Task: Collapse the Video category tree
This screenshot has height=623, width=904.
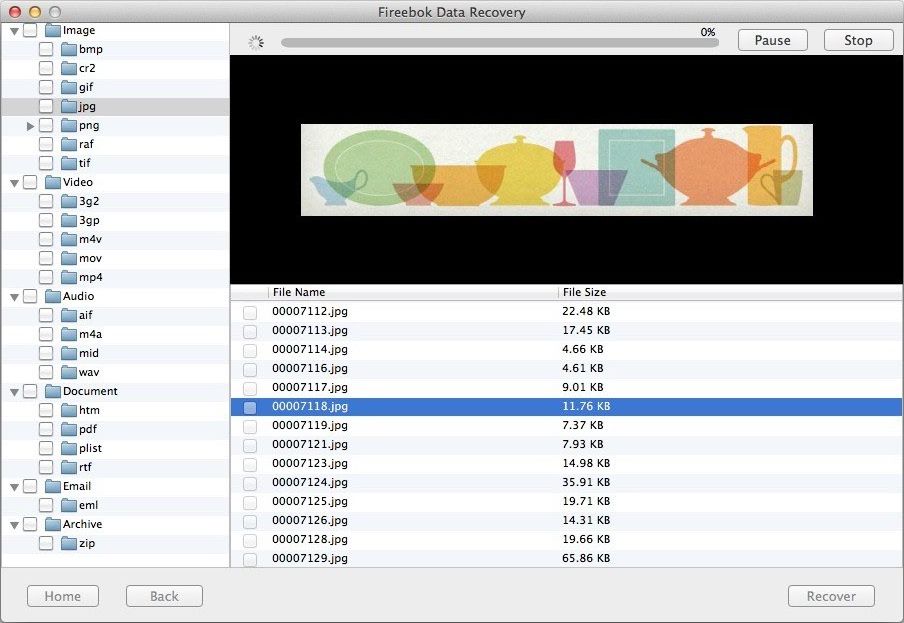Action: pyautogui.click(x=14, y=183)
